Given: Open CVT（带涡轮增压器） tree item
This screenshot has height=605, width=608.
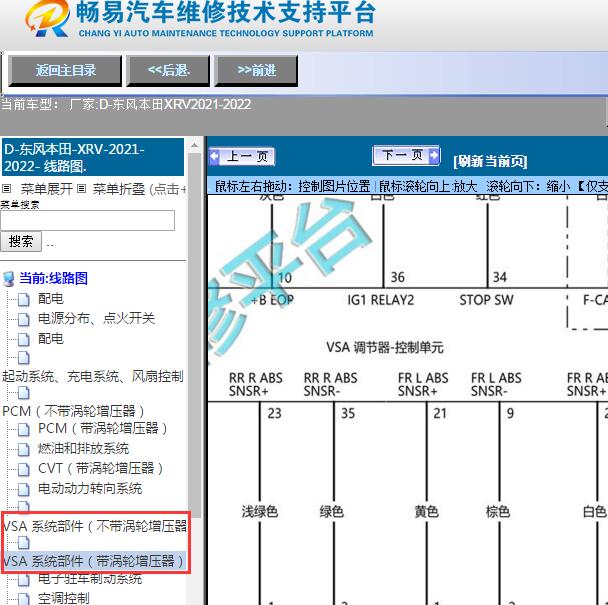Looking at the screenshot, I should coord(101,468).
